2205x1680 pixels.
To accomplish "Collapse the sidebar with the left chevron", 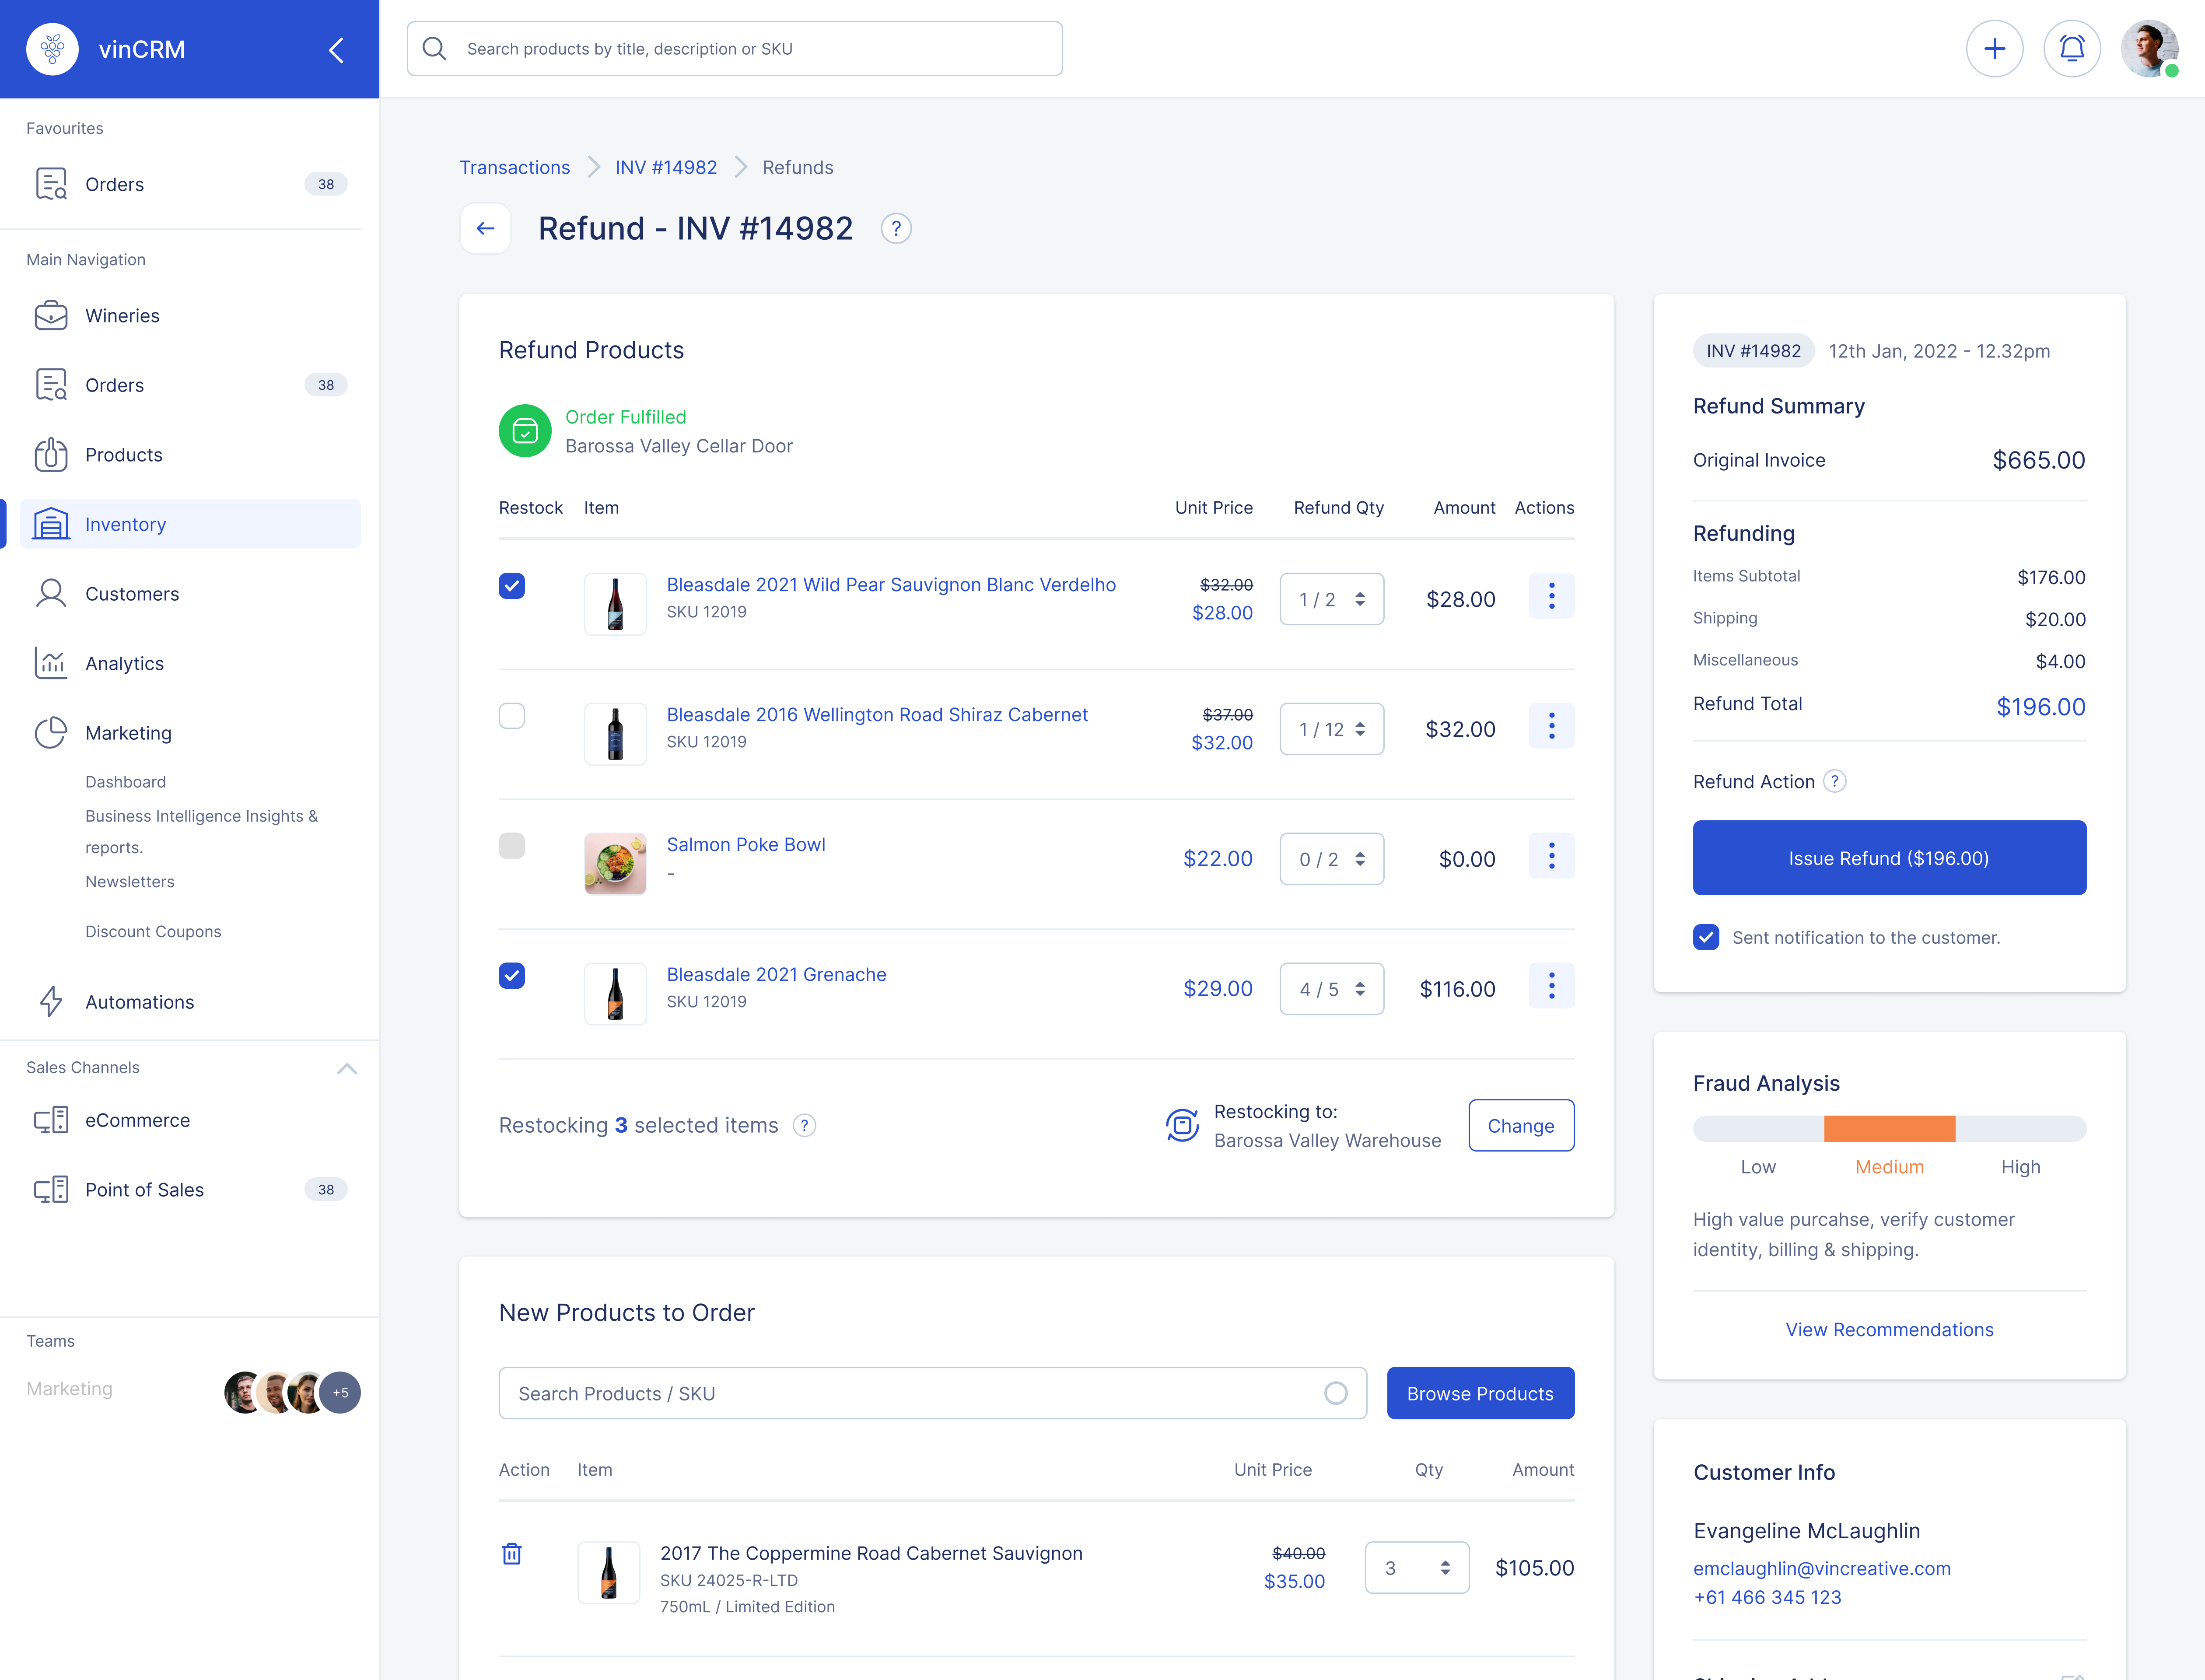I will tap(337, 50).
